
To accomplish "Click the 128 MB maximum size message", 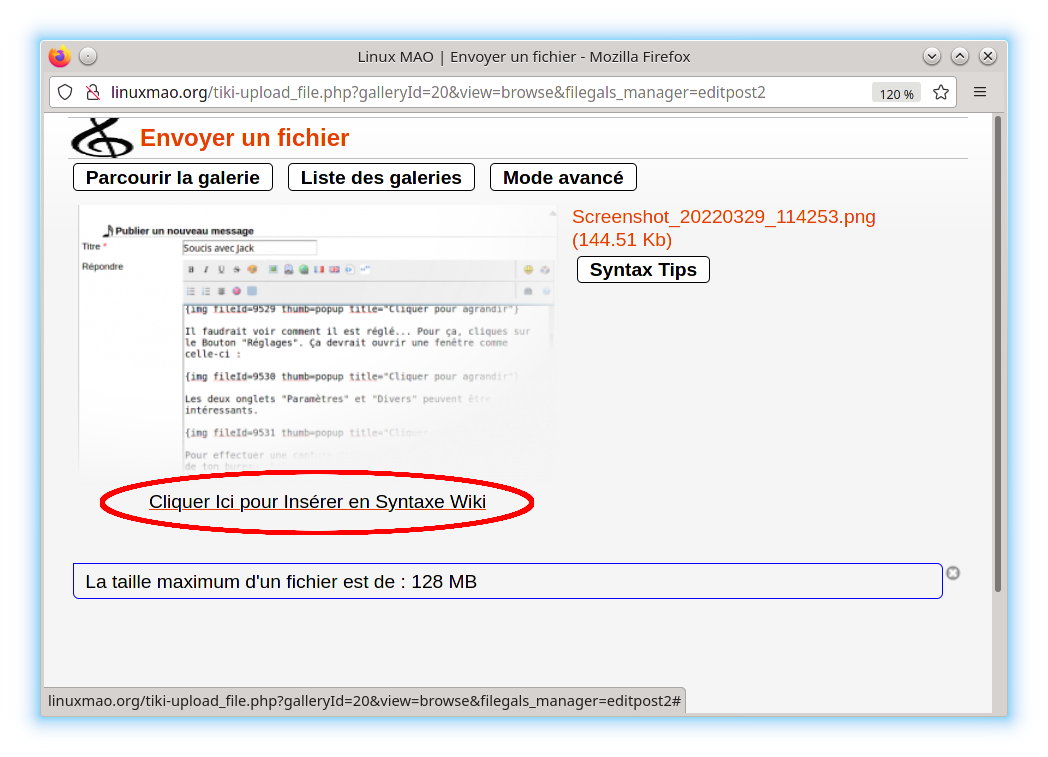I will tap(508, 581).
